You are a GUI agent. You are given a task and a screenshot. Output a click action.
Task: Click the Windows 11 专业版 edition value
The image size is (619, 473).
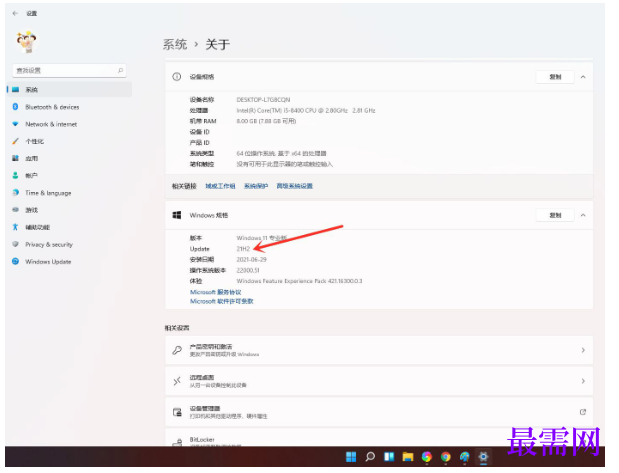point(262,238)
